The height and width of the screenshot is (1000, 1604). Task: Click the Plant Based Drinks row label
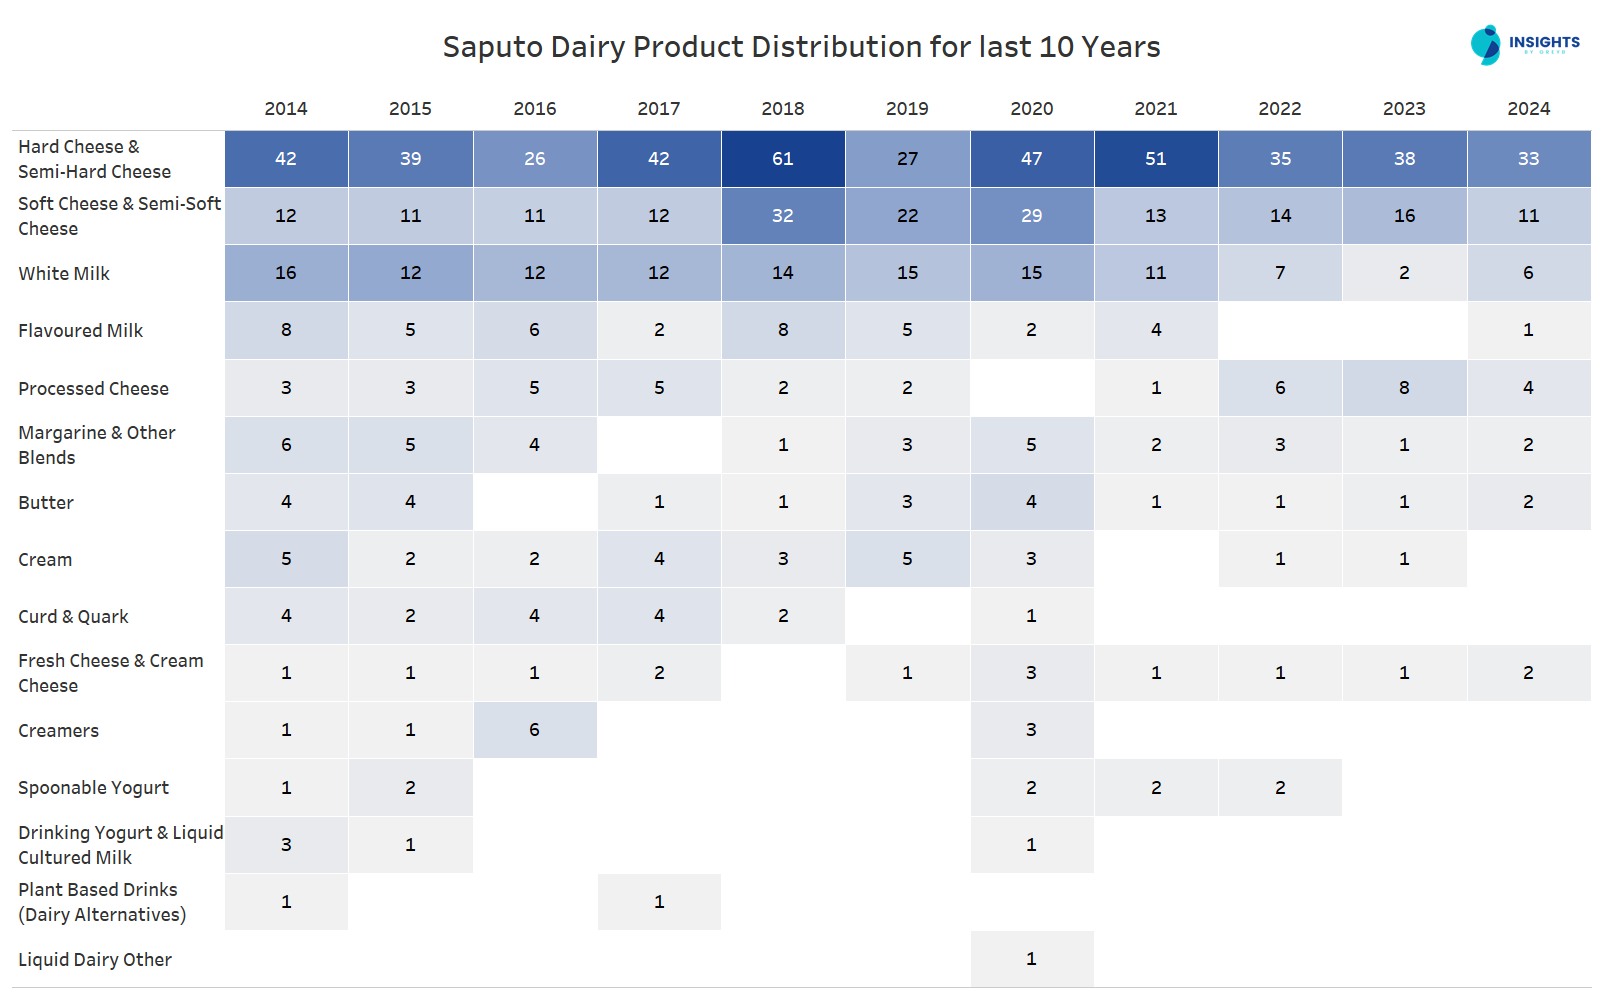102,902
